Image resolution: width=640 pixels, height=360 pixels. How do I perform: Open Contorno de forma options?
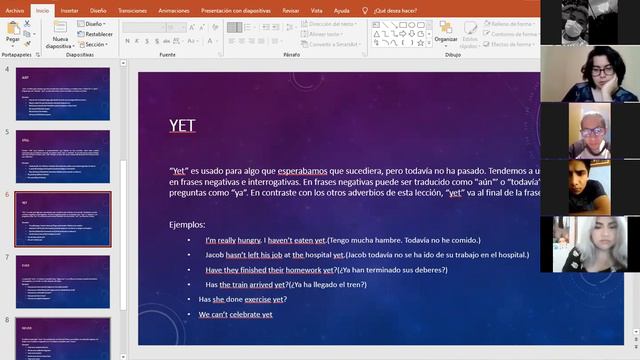tap(510, 34)
